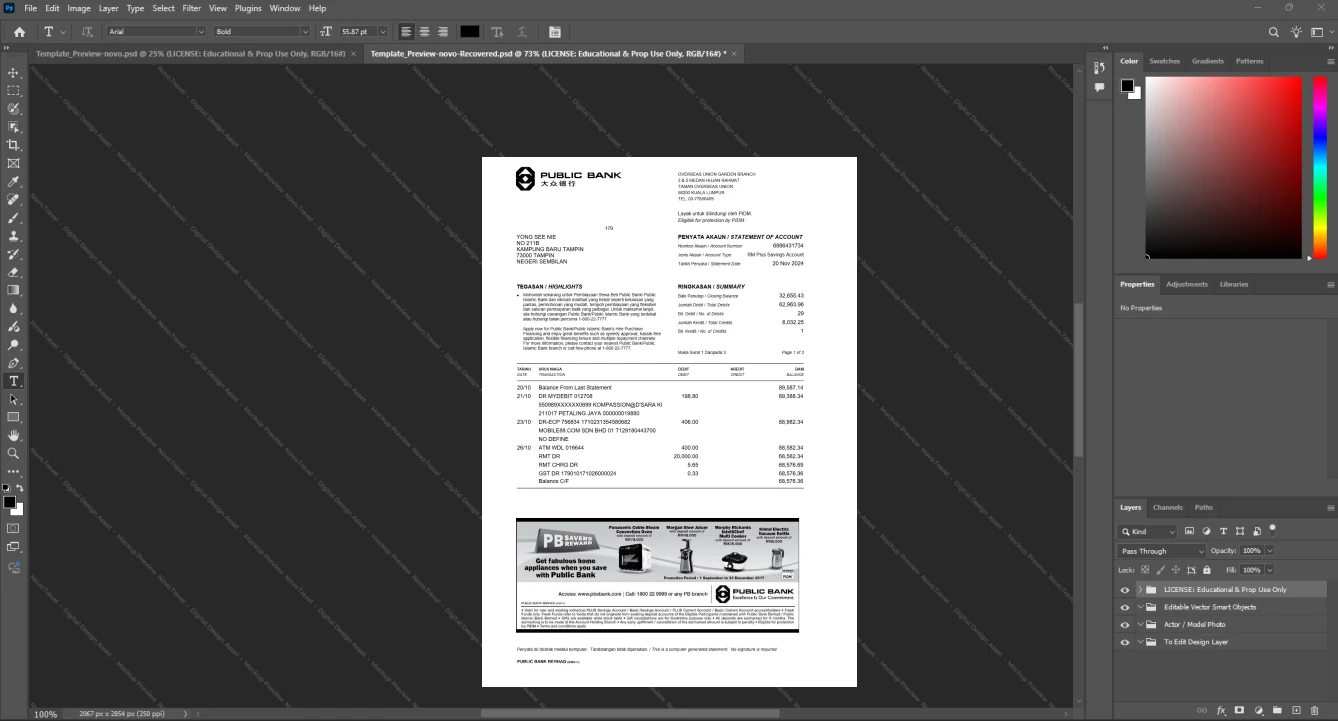The width and height of the screenshot is (1338, 721).
Task: Select the Eyedropper tool
Action: coord(13,181)
